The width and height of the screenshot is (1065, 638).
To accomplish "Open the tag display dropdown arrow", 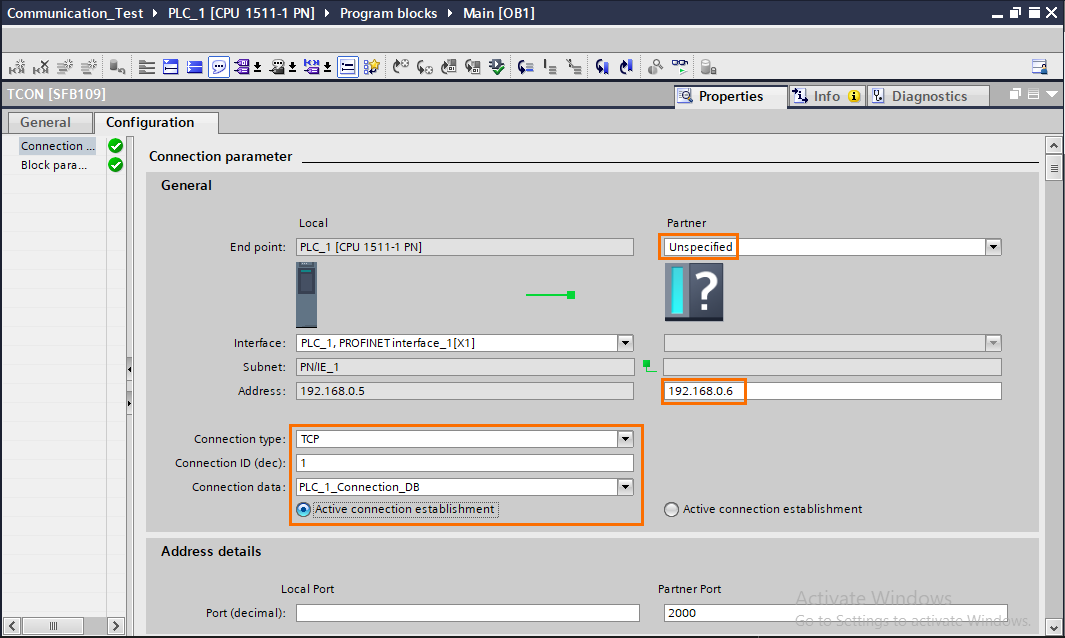I will click(257, 67).
